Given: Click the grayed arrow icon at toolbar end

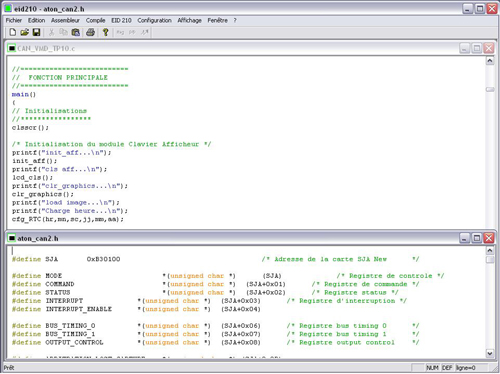Looking at the screenshot, I should (x=144, y=32).
